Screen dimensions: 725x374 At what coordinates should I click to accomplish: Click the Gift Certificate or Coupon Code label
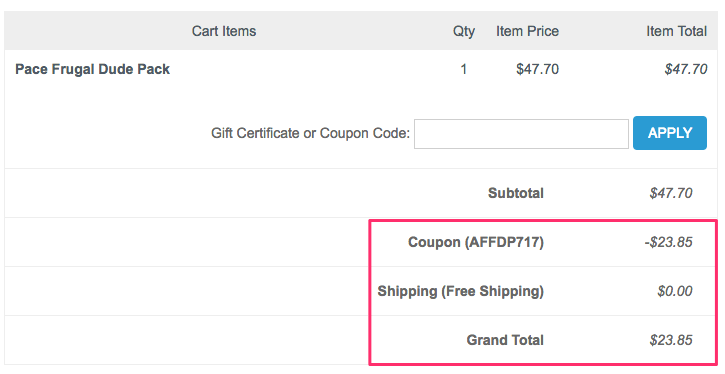(310, 133)
